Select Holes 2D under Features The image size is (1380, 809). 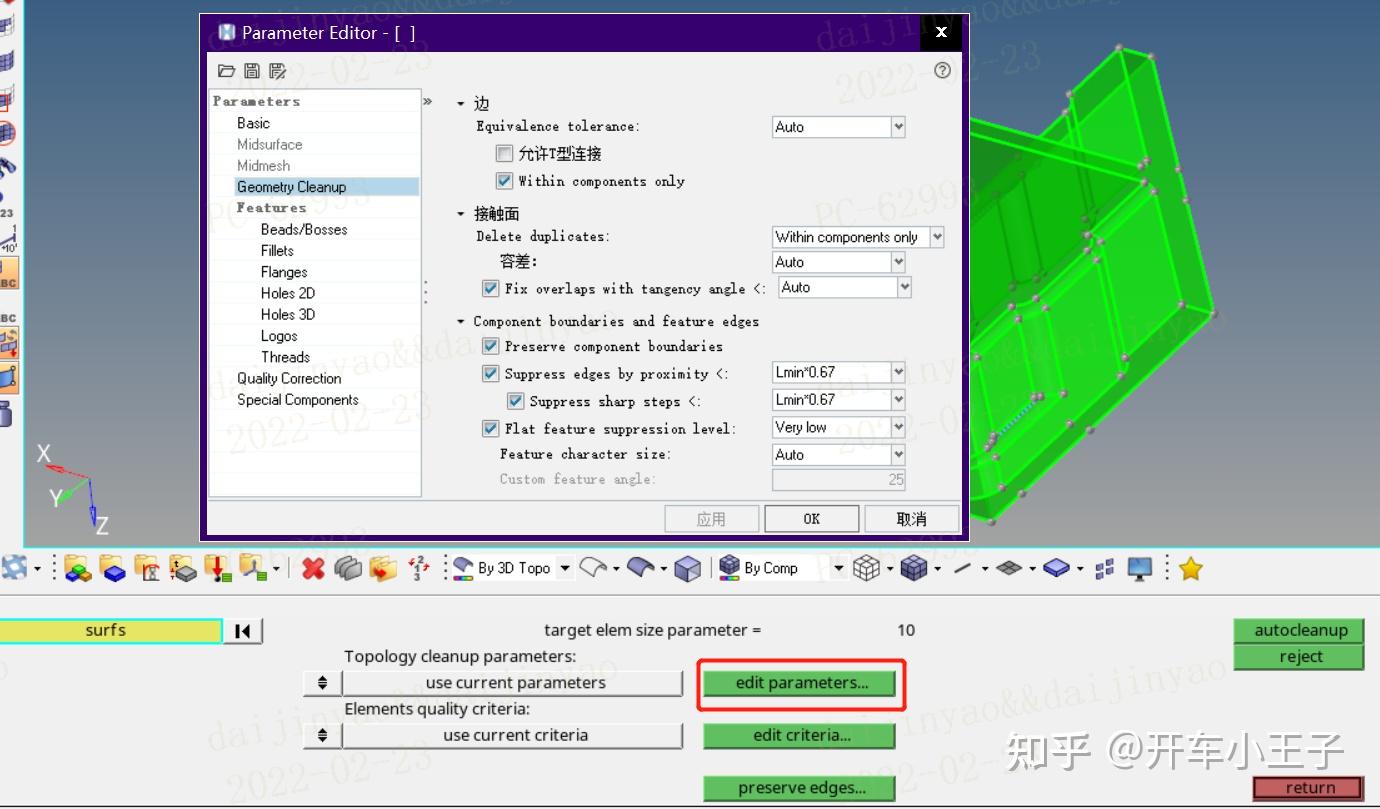[288, 293]
